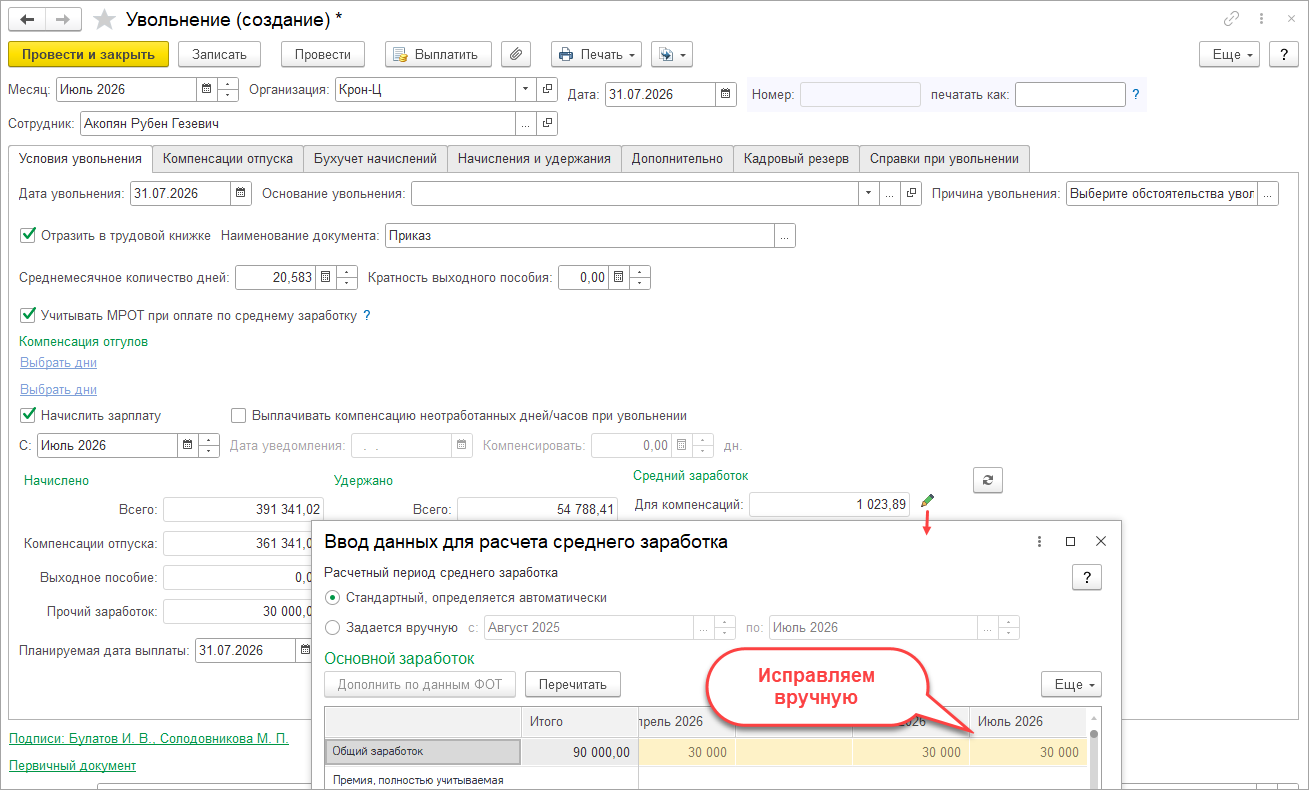1309x790 pixels.
Task: Go forward with the right arrow button
Action: [x=63, y=19]
